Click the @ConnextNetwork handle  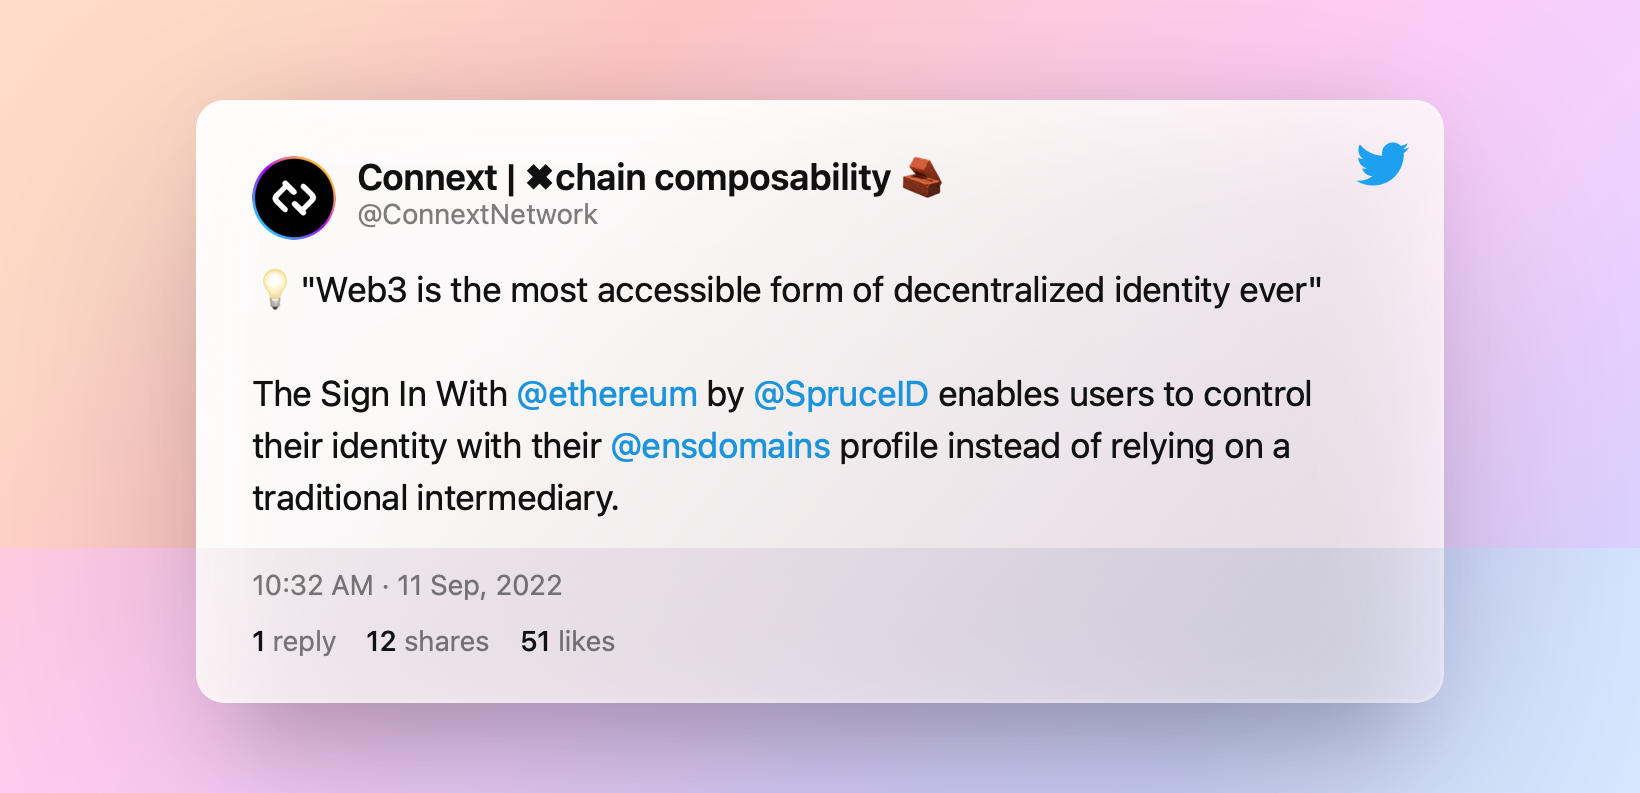(477, 215)
